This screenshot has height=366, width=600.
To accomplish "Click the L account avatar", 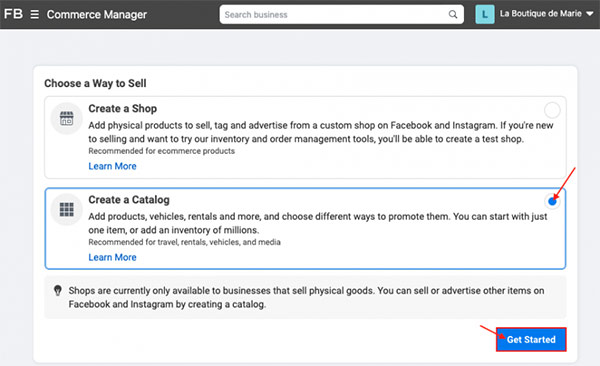I will [485, 15].
